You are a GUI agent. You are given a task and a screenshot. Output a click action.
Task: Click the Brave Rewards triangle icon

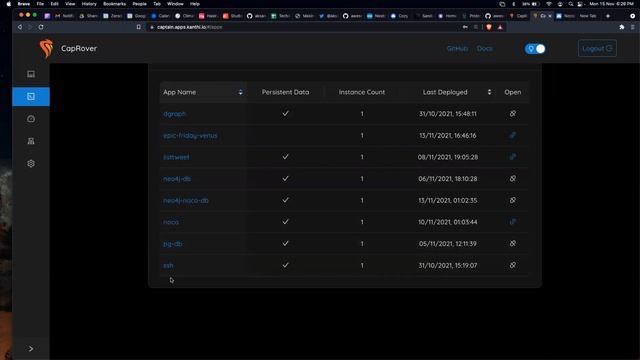pos(500,27)
